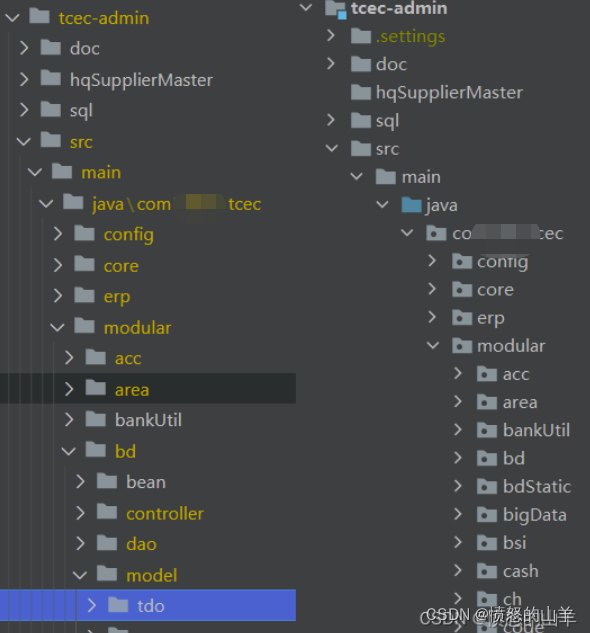Select the main label in right tree
Image resolution: width=590 pixels, height=633 pixels.
(421, 177)
